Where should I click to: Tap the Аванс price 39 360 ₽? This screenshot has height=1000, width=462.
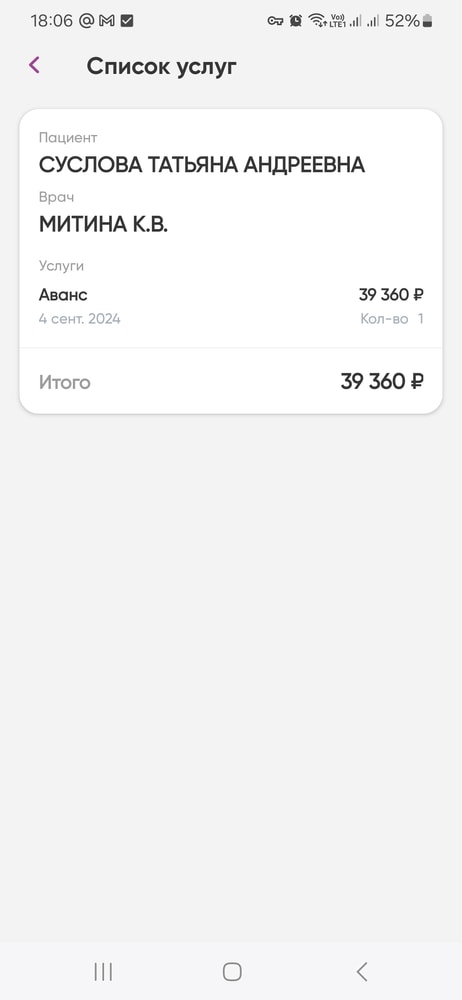(x=391, y=295)
